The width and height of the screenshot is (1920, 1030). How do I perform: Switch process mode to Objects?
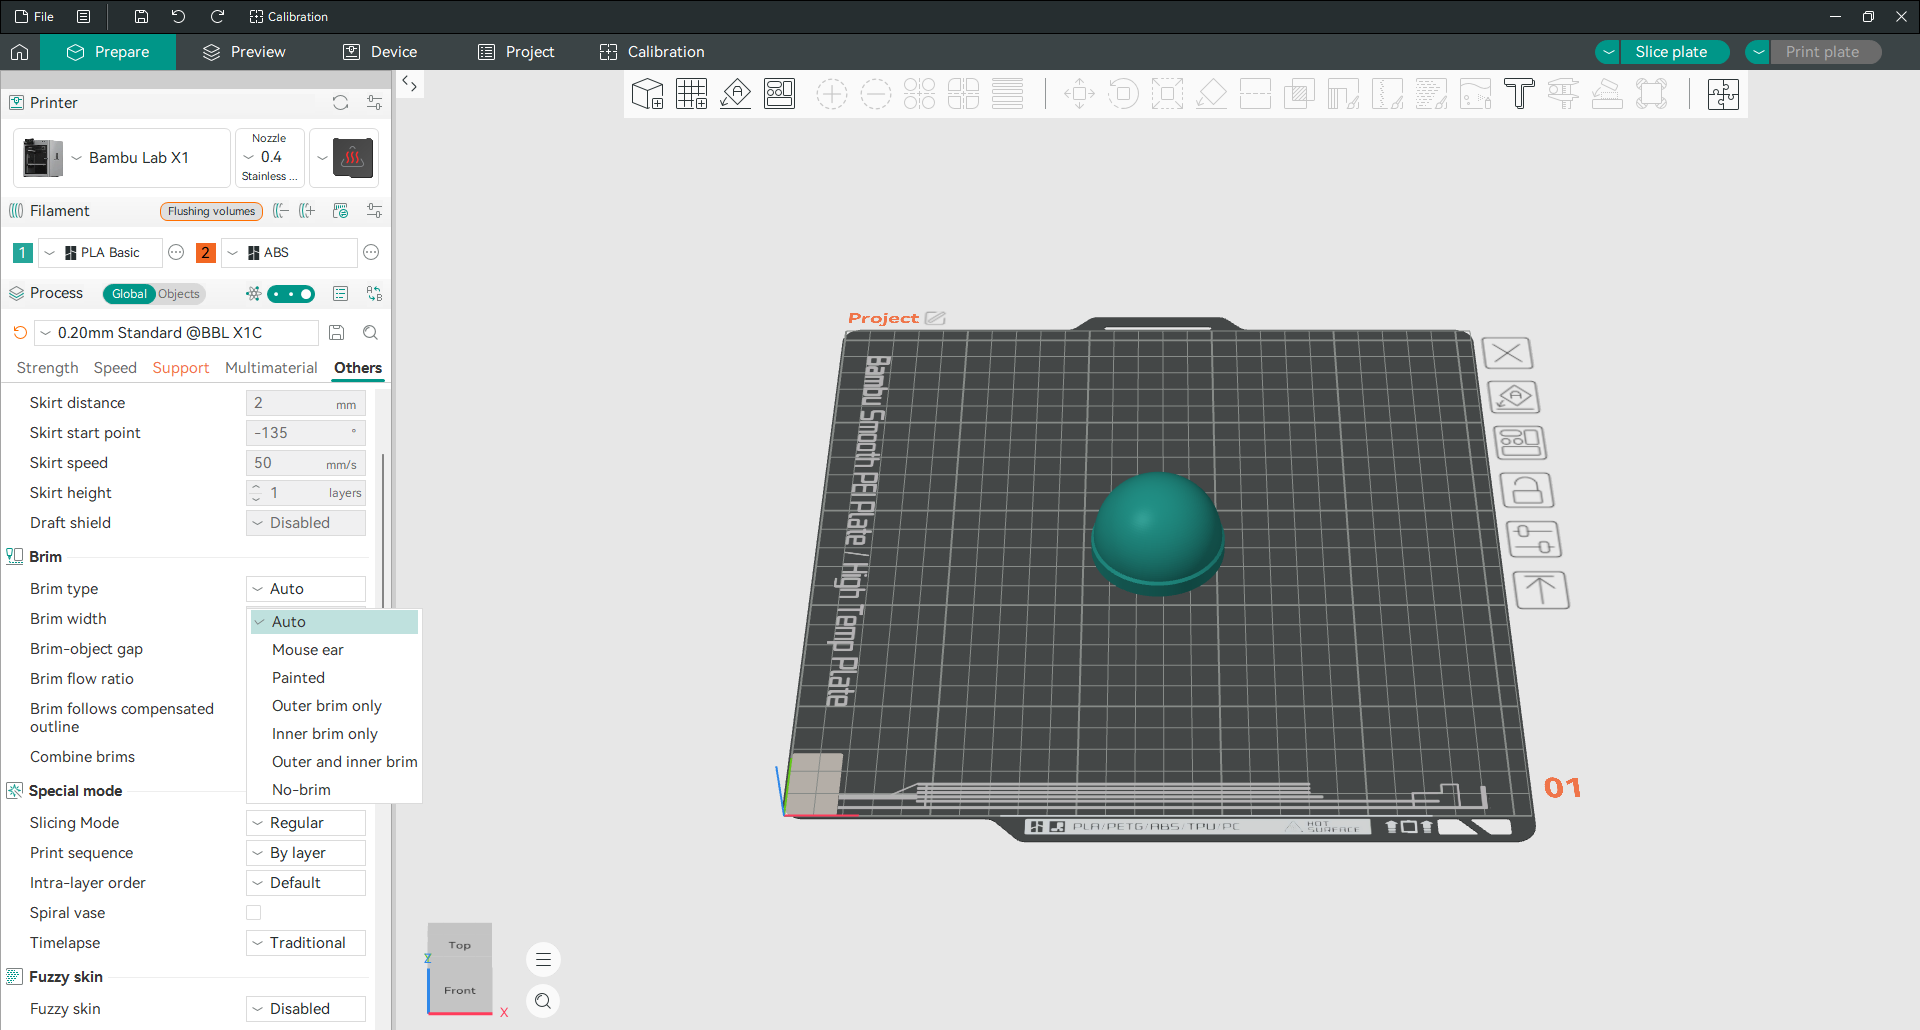pos(179,294)
